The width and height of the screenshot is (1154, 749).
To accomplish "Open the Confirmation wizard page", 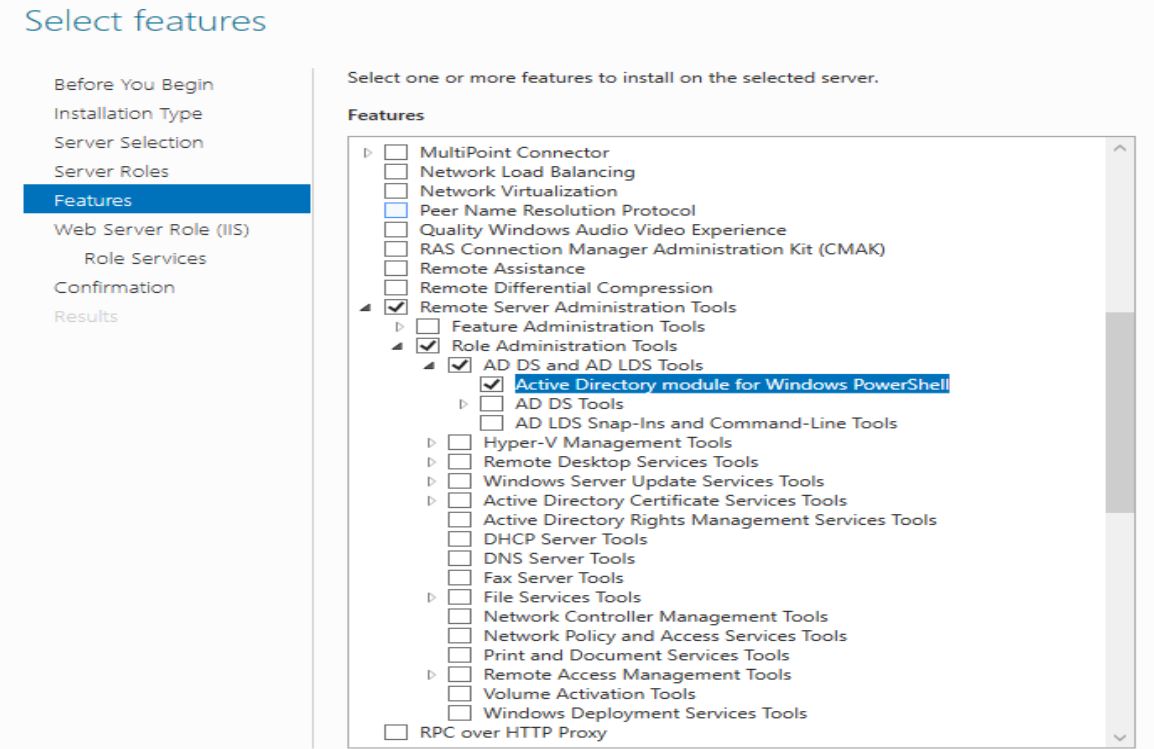I will pyautogui.click(x=114, y=287).
